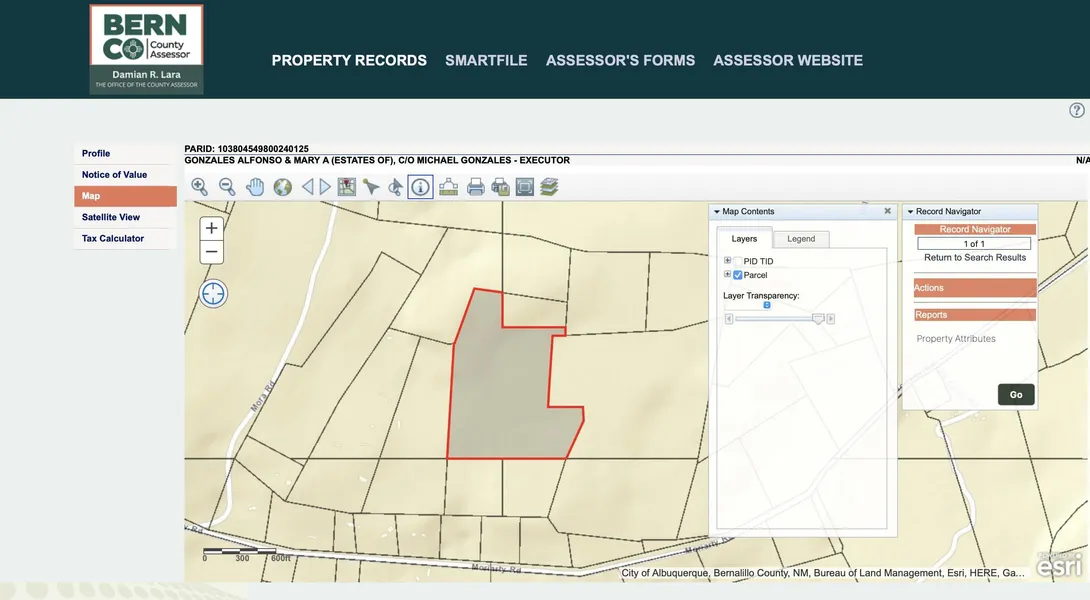Image resolution: width=1090 pixels, height=600 pixels.
Task: Click Return to Search Results link
Action: click(975, 258)
